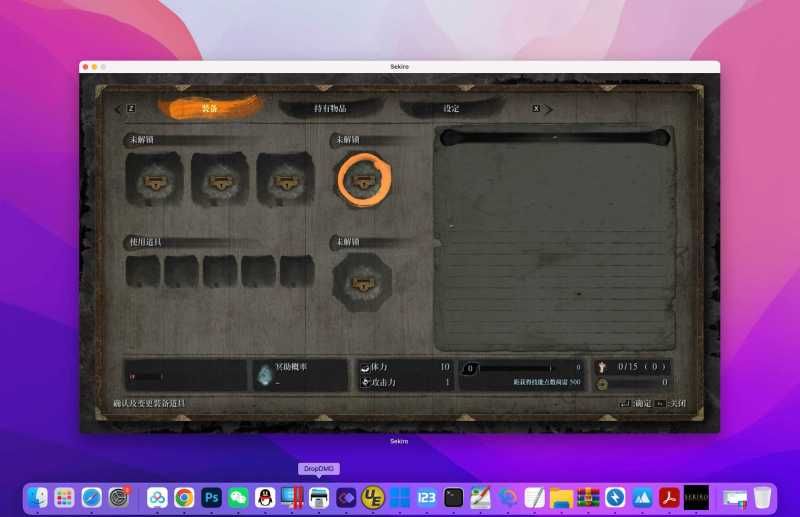
Task: Select the fifth empty use item slot
Action: point(297,270)
